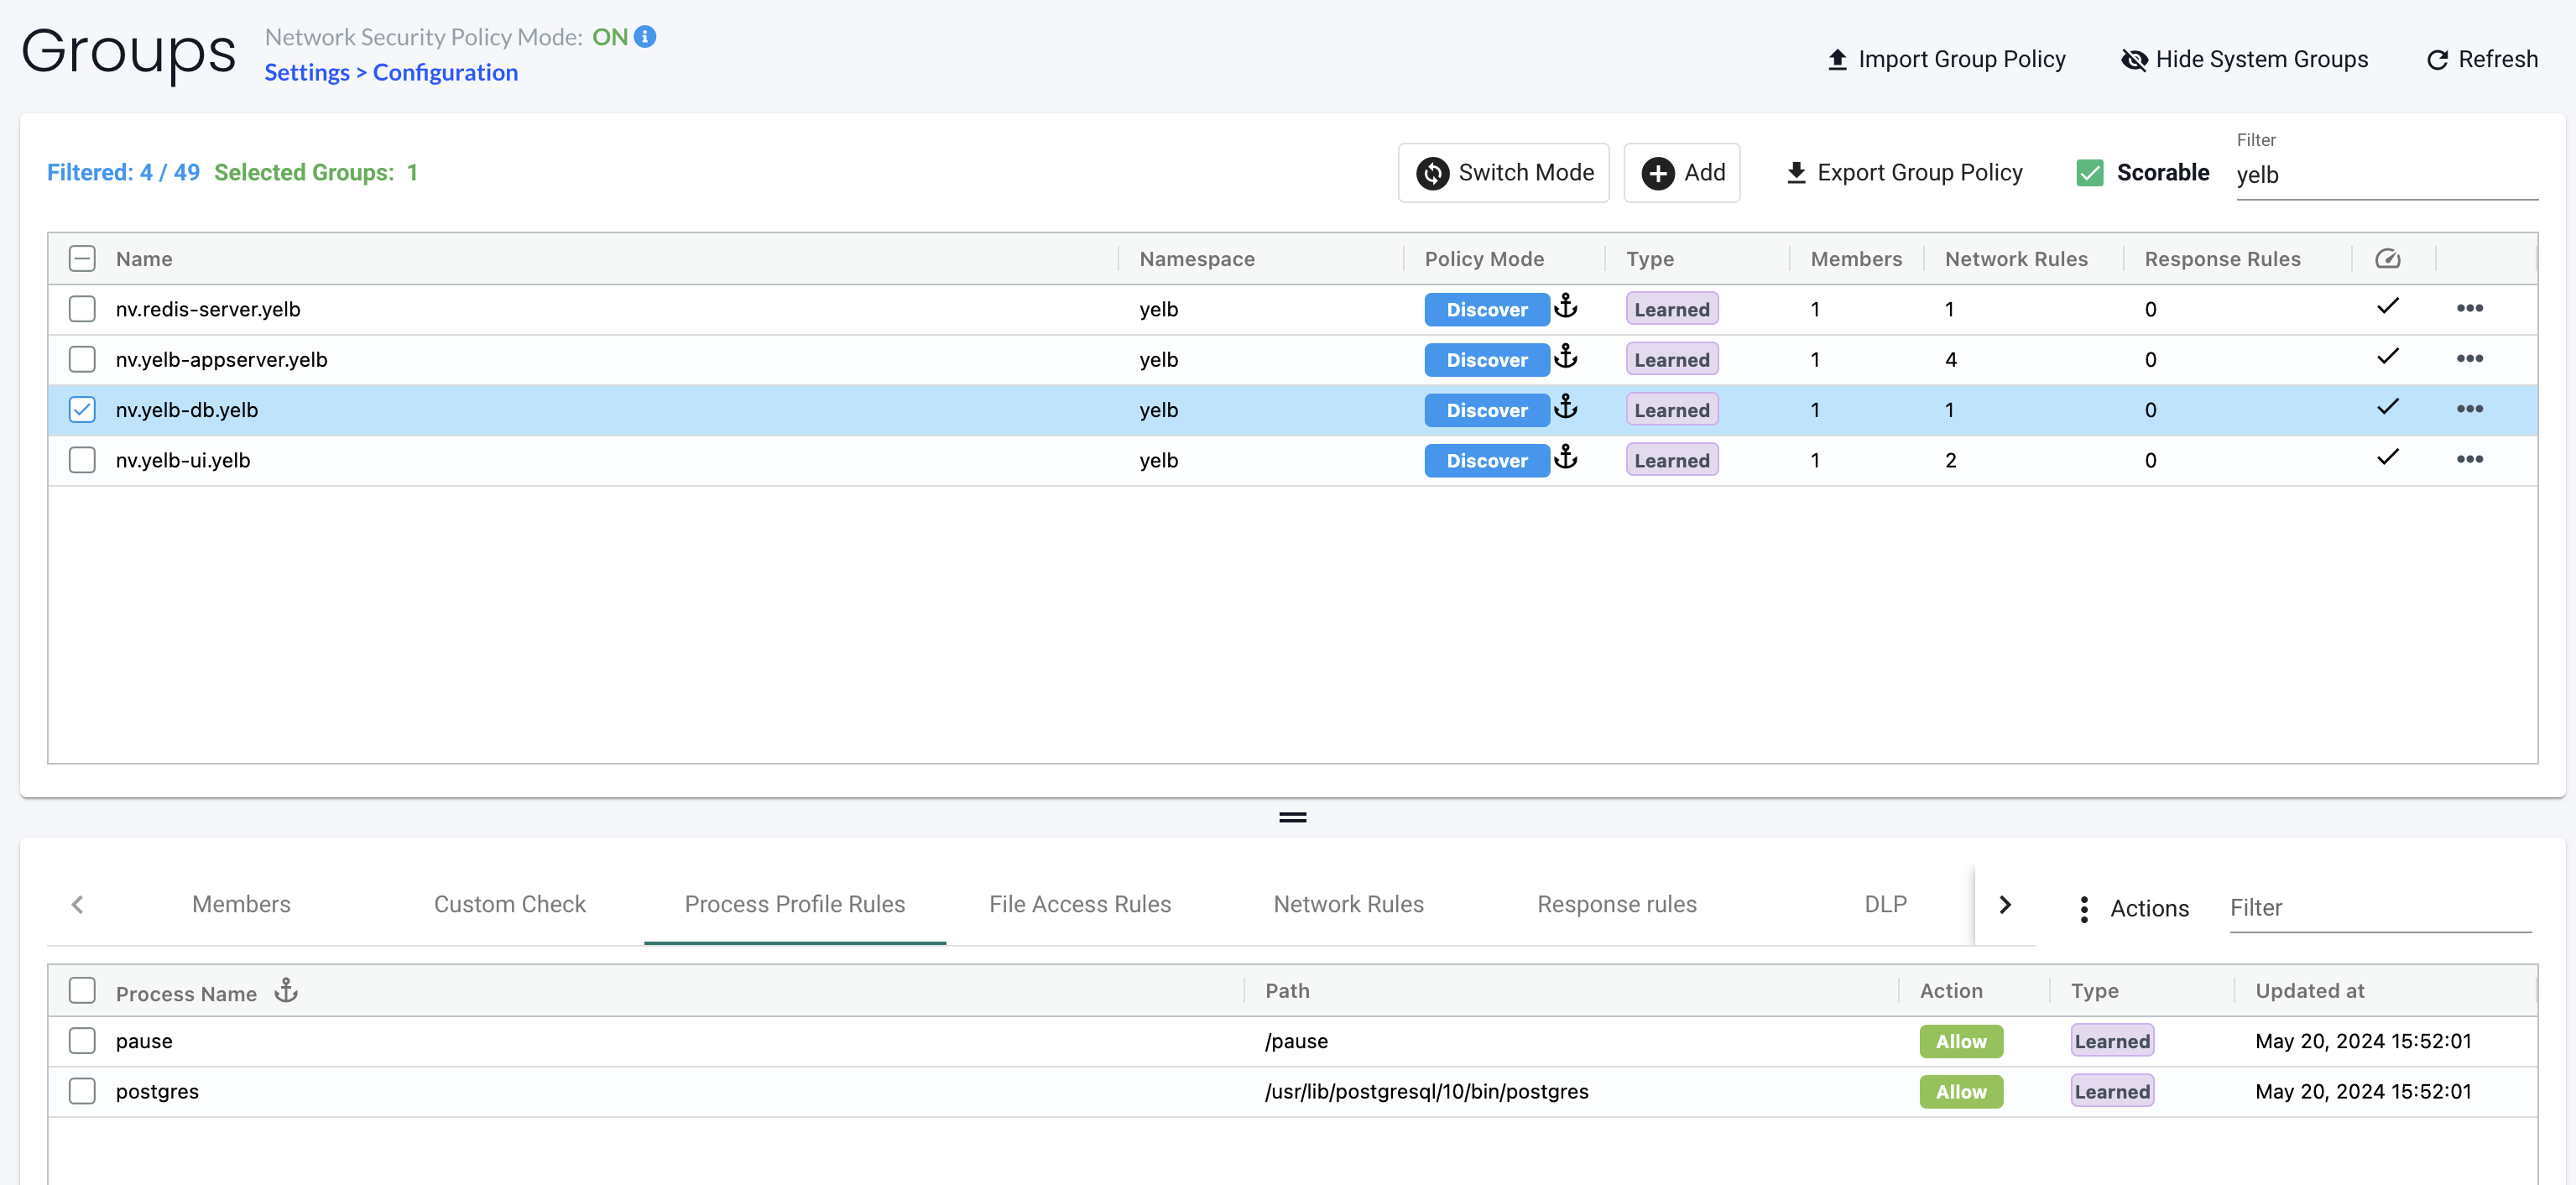2576x1185 pixels.
Task: Open the Actions dropdown menu
Action: coord(2134,908)
